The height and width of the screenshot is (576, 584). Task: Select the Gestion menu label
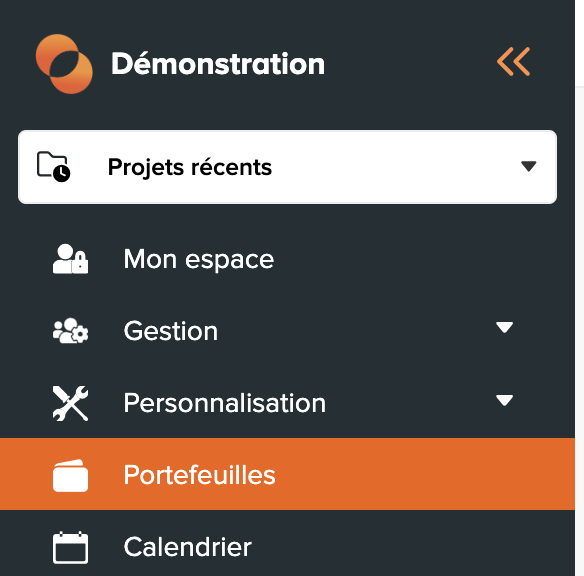tap(171, 331)
